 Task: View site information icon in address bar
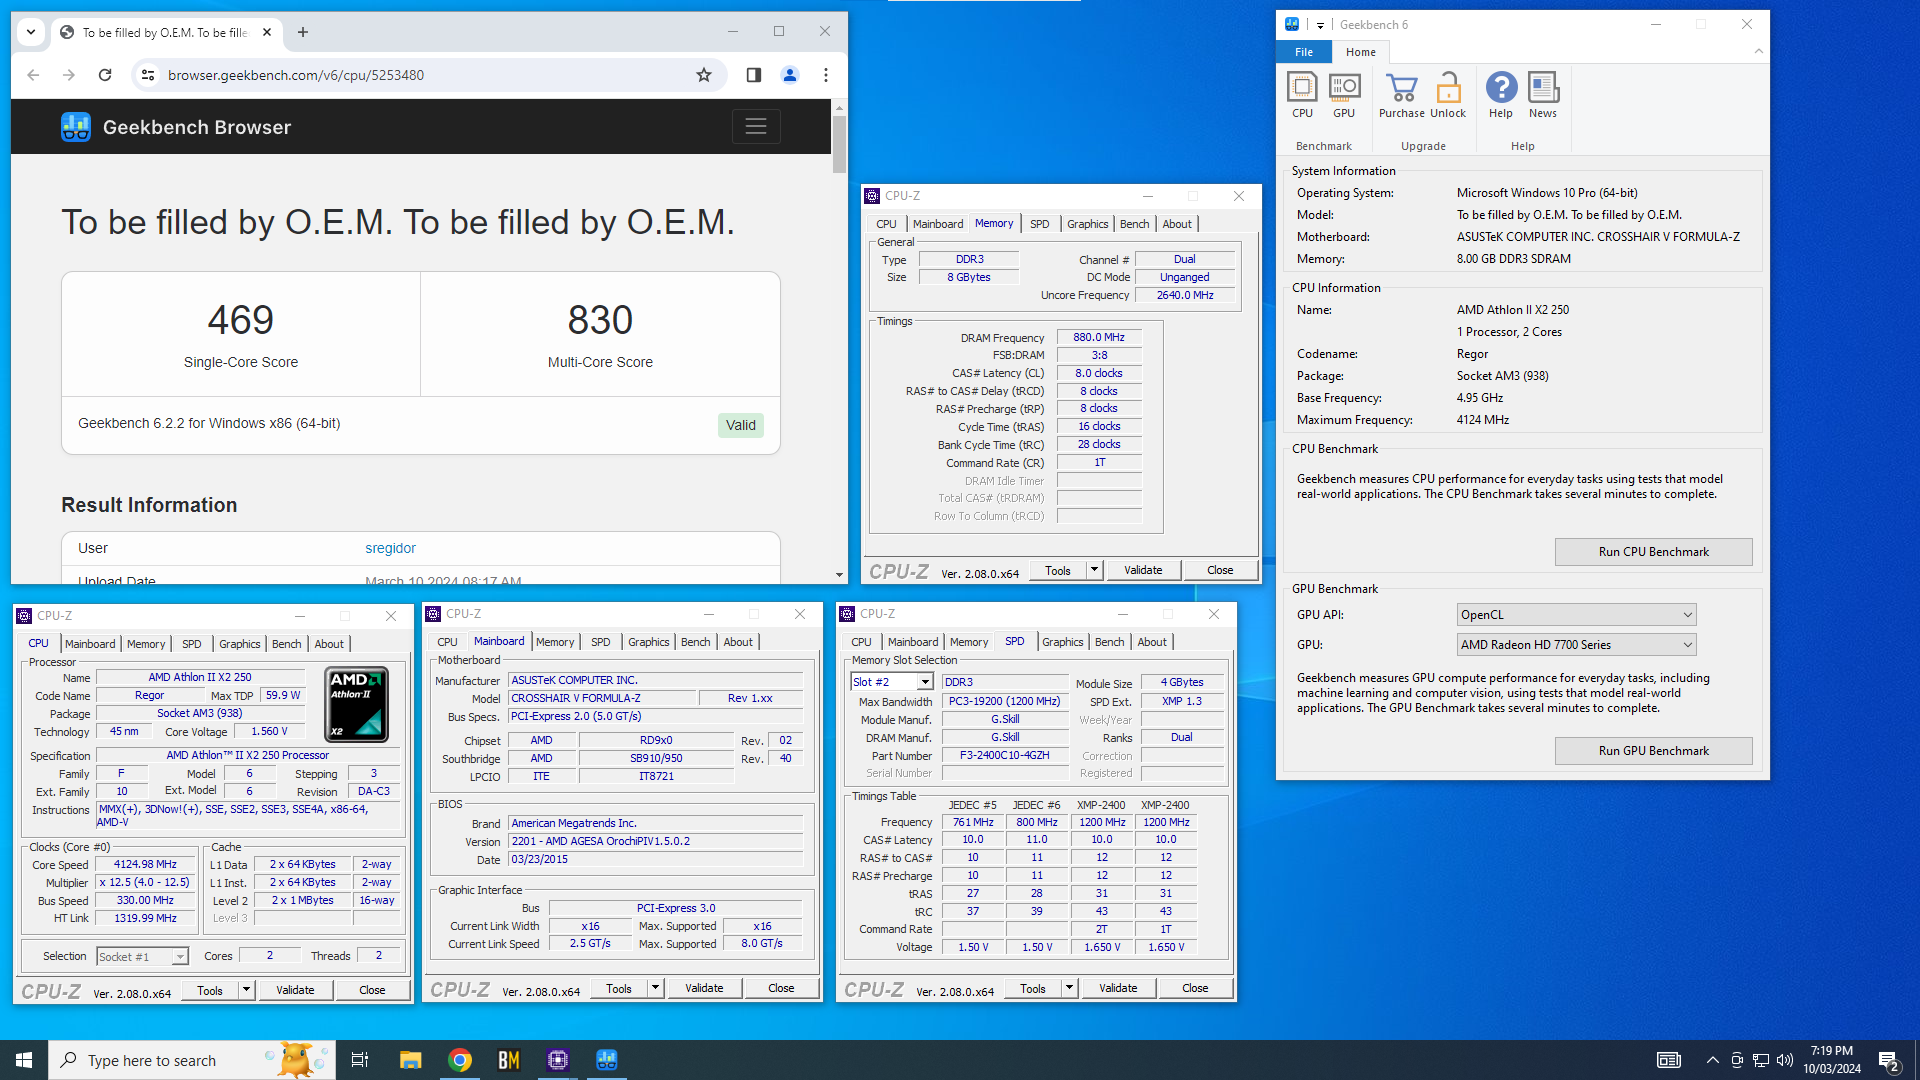pyautogui.click(x=148, y=75)
